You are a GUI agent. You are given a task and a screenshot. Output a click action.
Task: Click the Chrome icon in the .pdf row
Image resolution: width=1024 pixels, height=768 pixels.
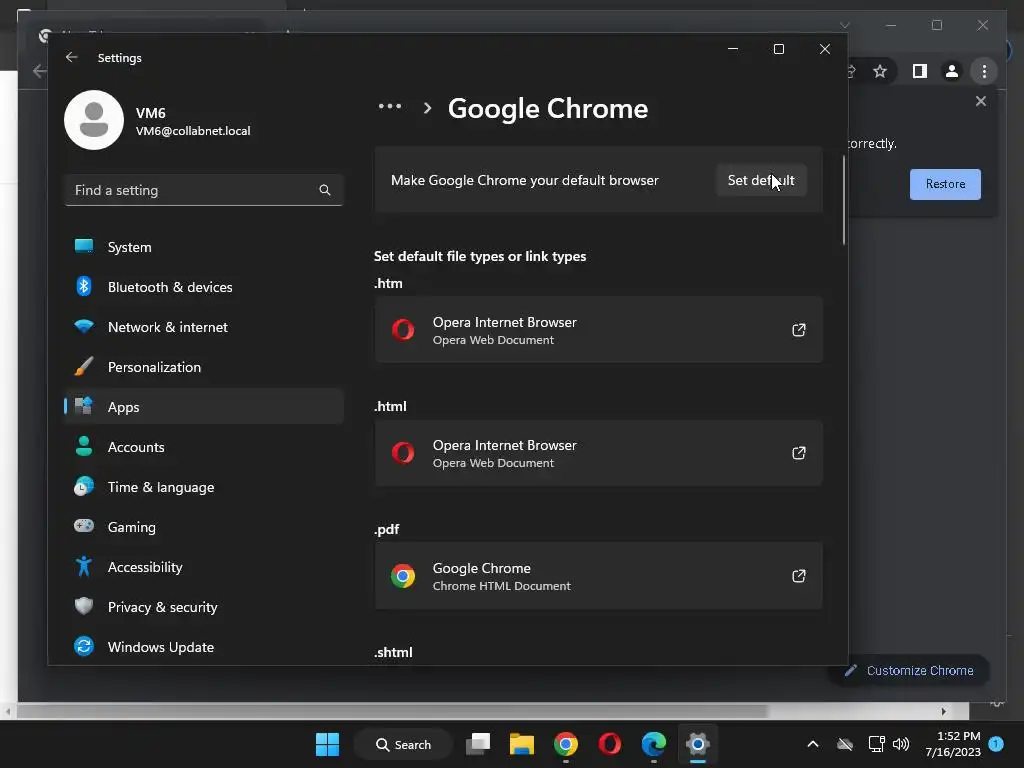(403, 576)
